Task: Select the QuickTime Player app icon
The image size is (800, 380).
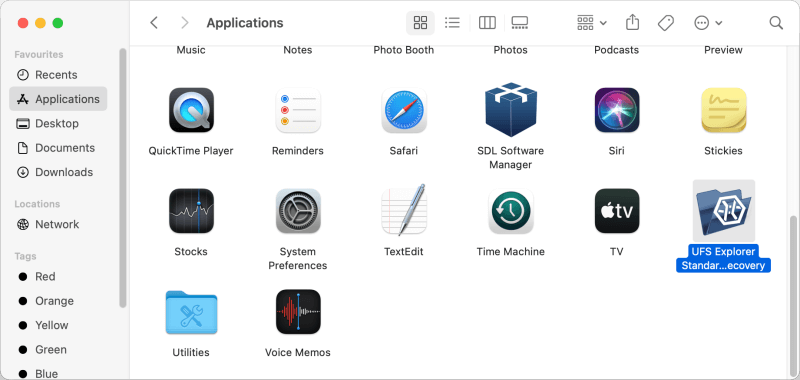Action: tap(191, 110)
